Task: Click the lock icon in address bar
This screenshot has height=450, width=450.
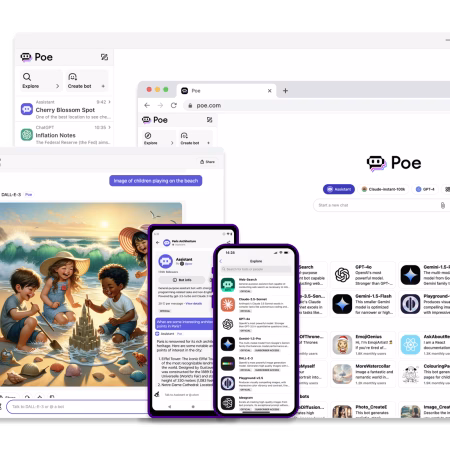Action: 190,106
